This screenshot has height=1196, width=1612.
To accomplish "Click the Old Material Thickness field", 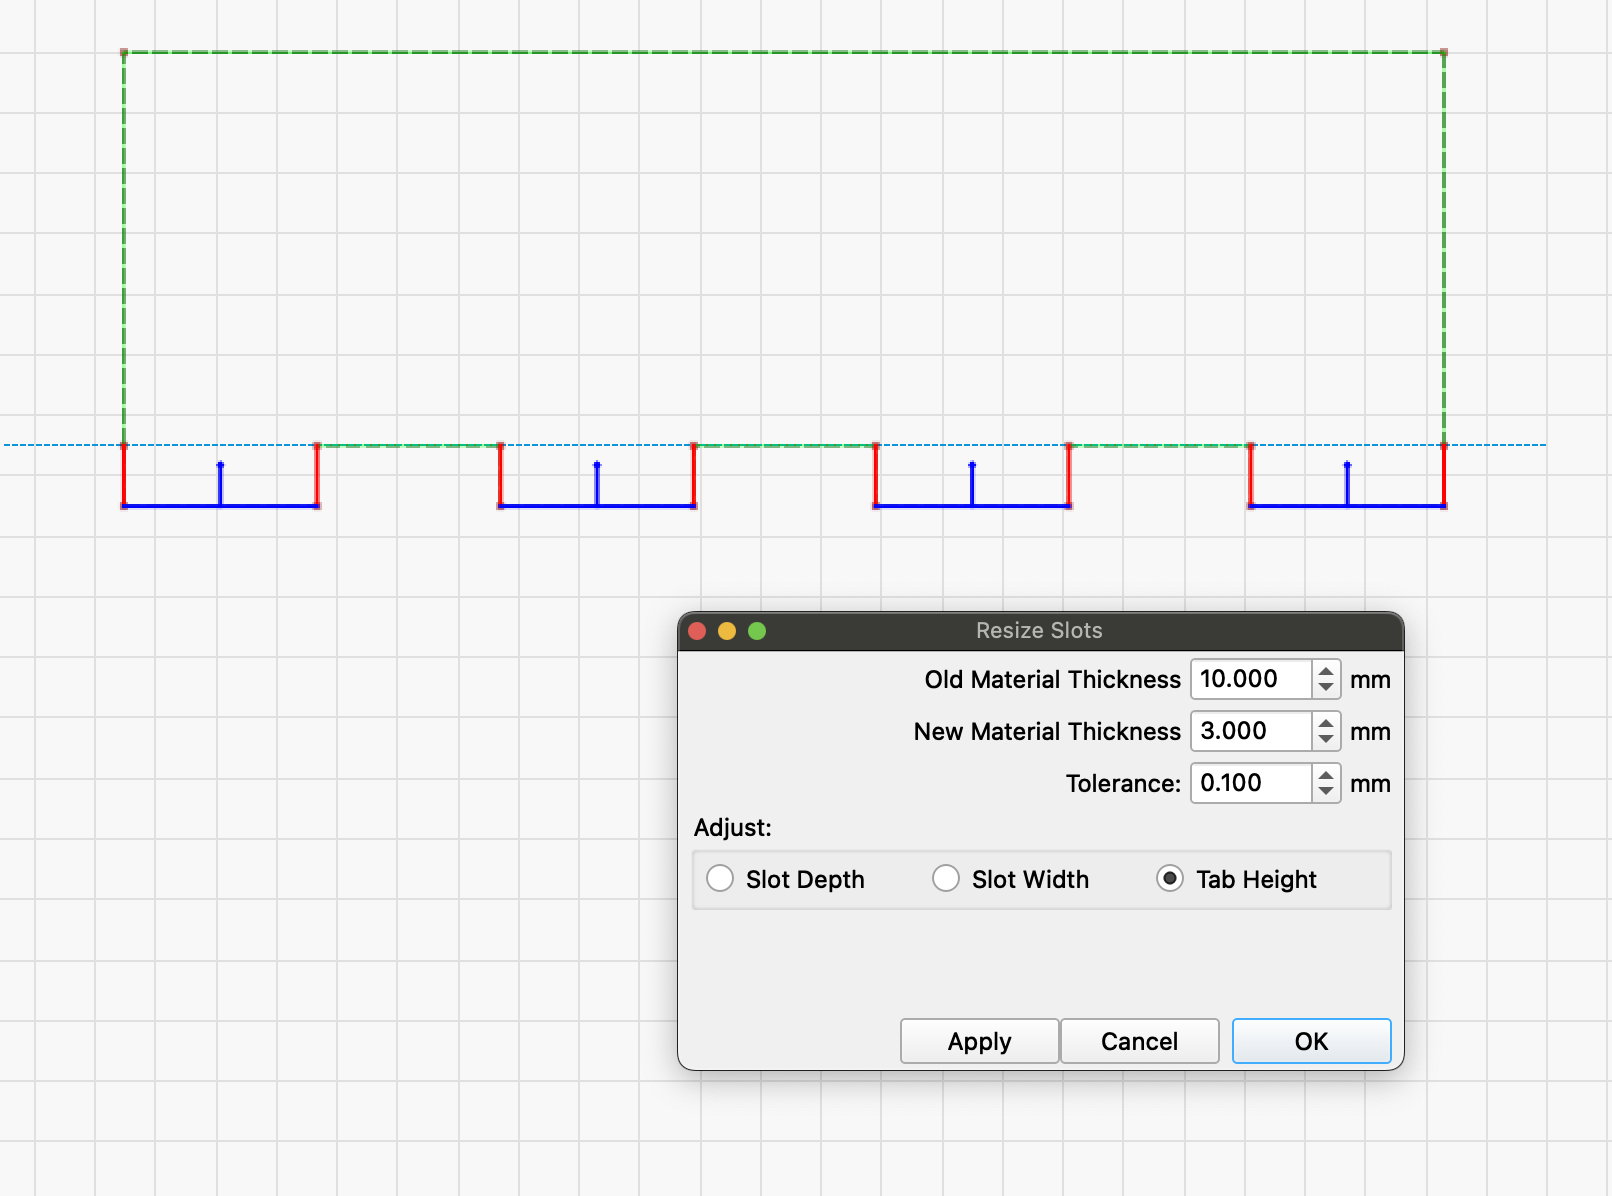I will [x=1250, y=680].
